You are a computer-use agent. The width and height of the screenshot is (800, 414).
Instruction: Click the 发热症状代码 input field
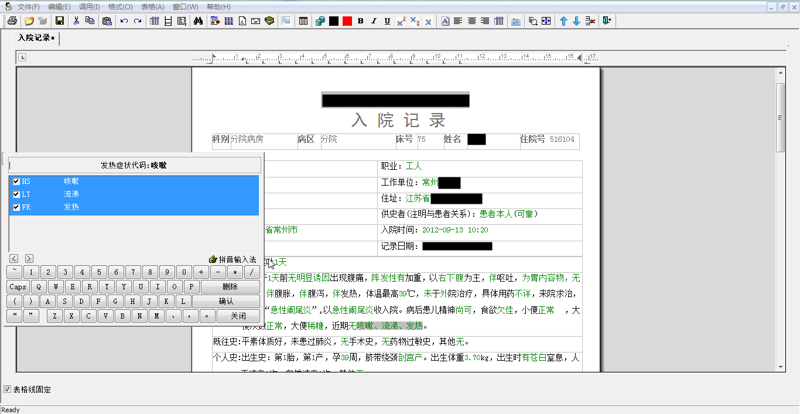(135, 165)
